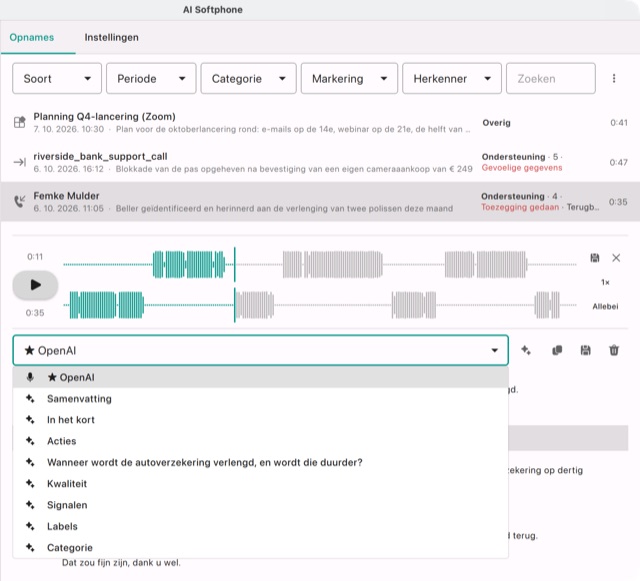Click the sparkle icon beside Kwaliteit
This screenshot has height=581, width=640.
pyautogui.click(x=30, y=483)
